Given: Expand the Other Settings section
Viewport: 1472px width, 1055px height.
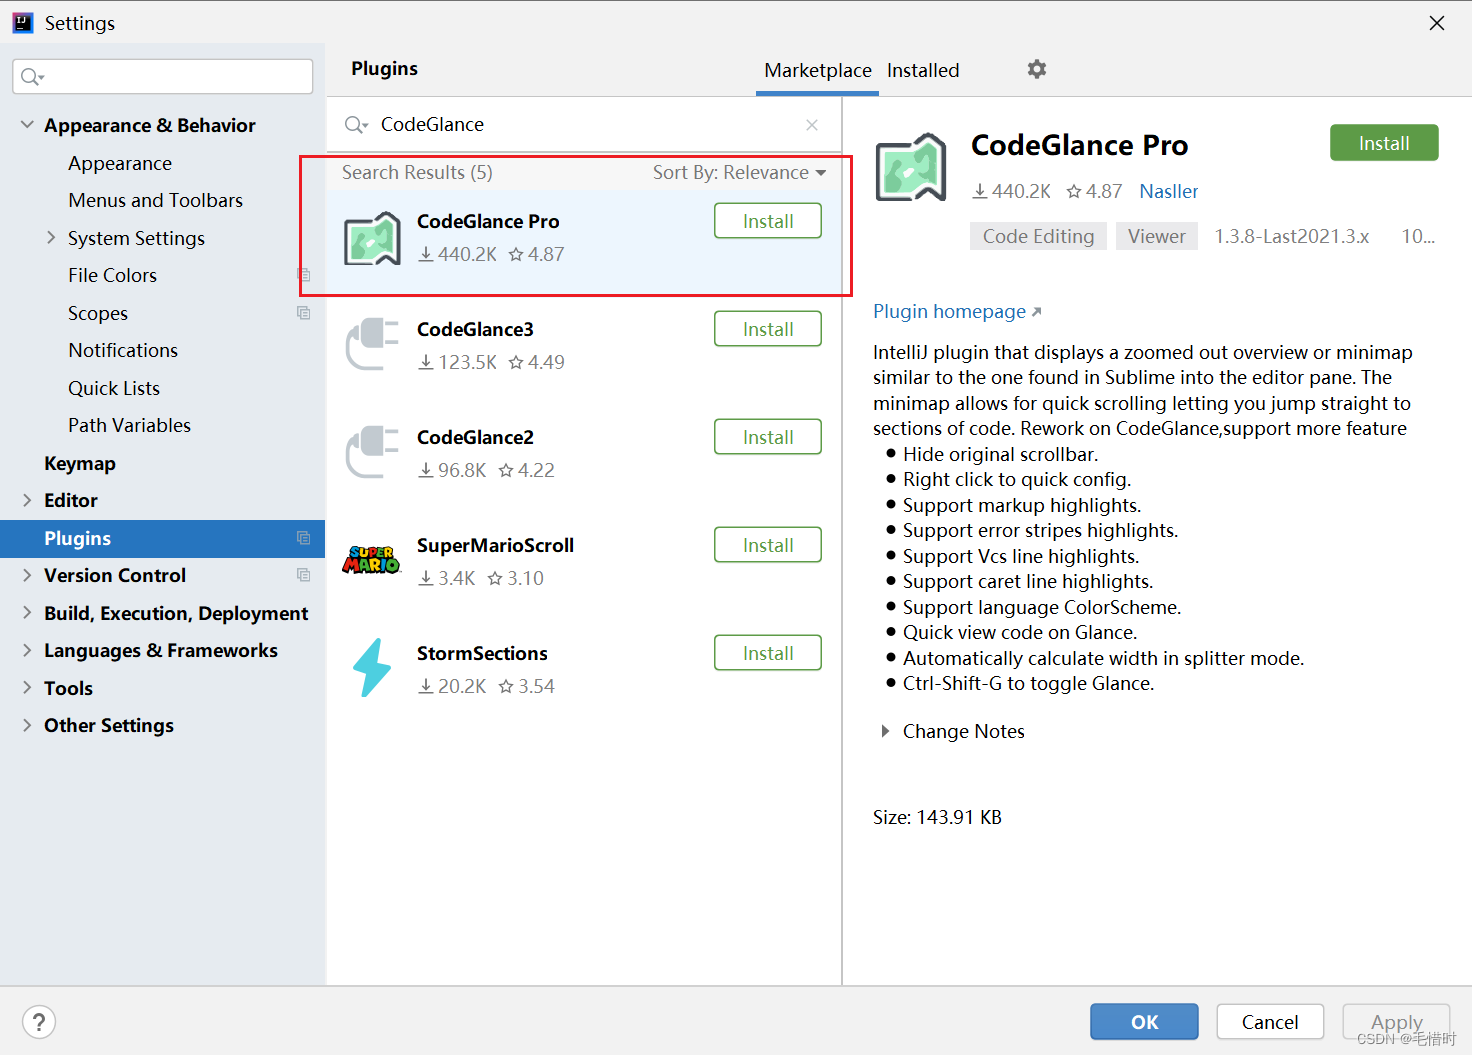Looking at the screenshot, I should coord(27,725).
